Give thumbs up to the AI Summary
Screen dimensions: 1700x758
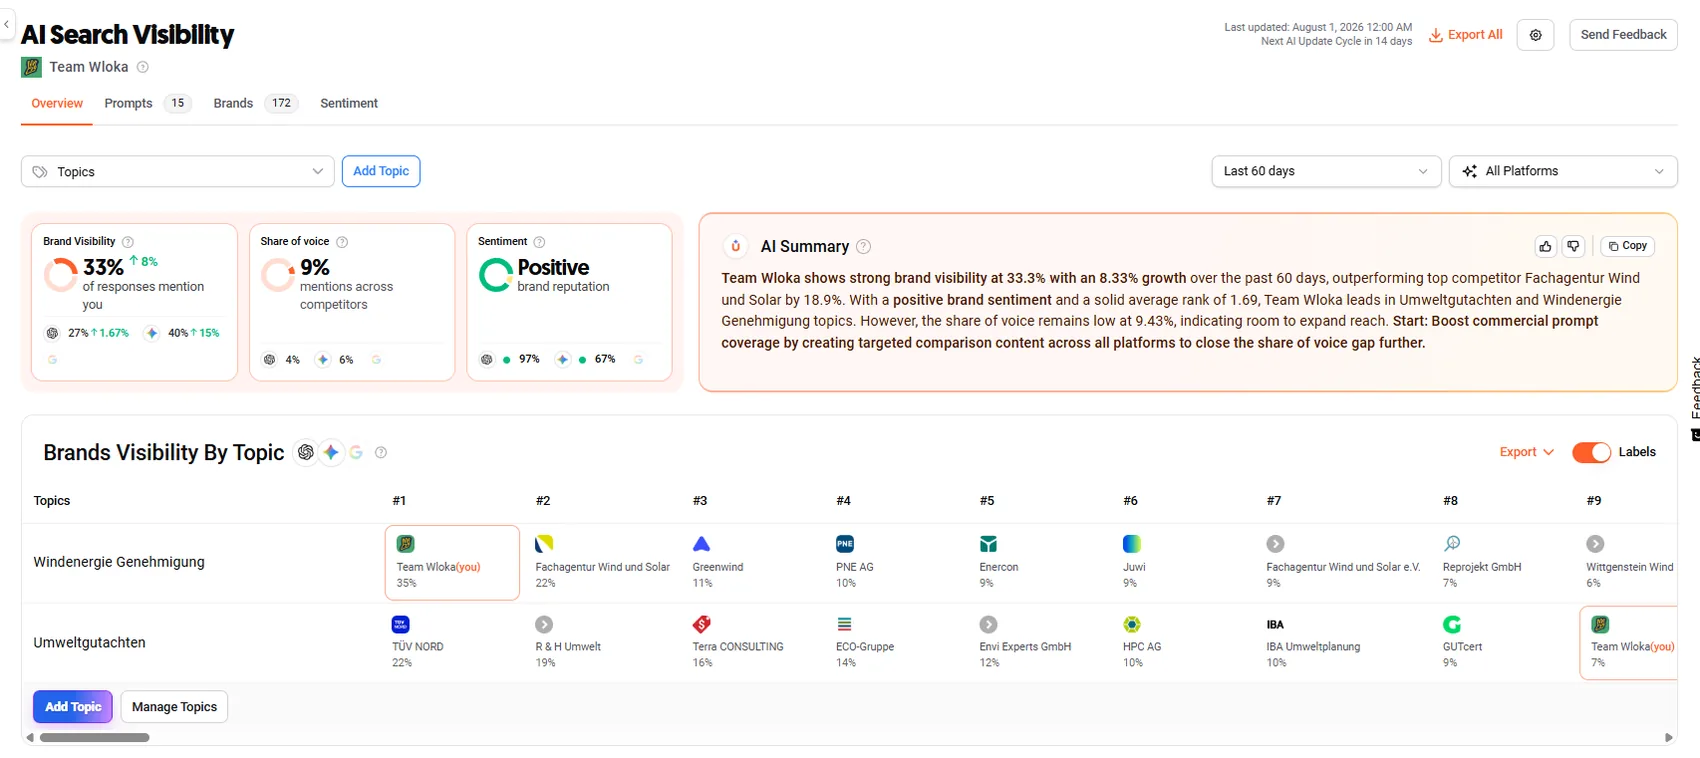(x=1545, y=246)
